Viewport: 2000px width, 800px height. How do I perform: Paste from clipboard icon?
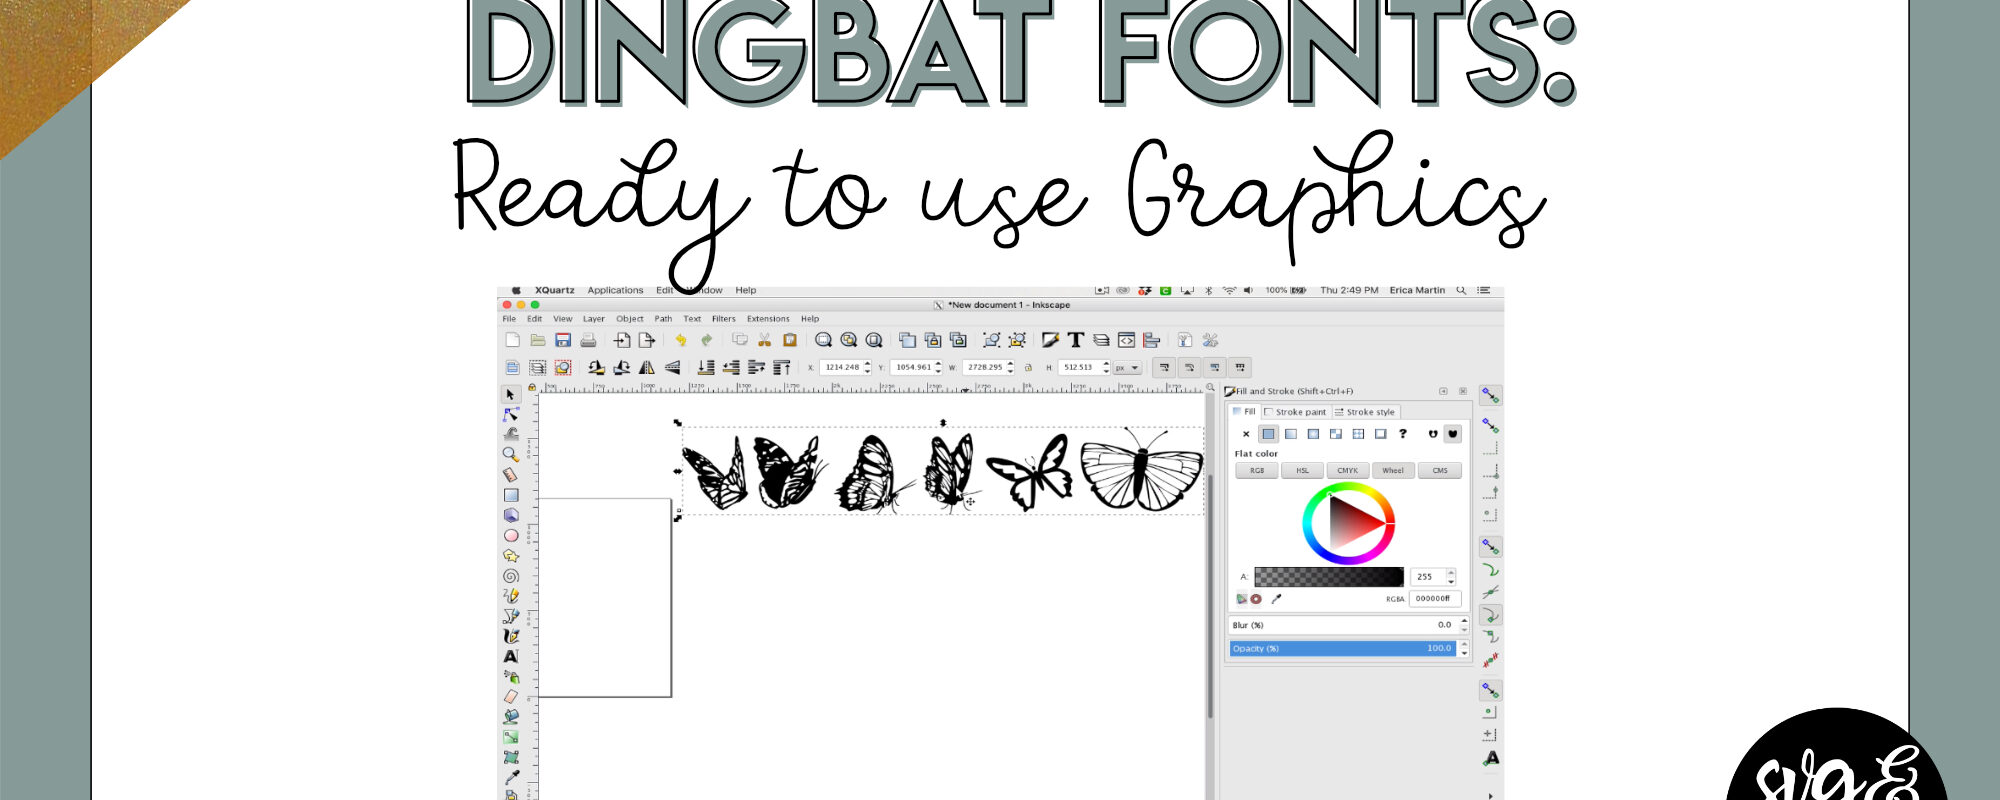(x=790, y=340)
